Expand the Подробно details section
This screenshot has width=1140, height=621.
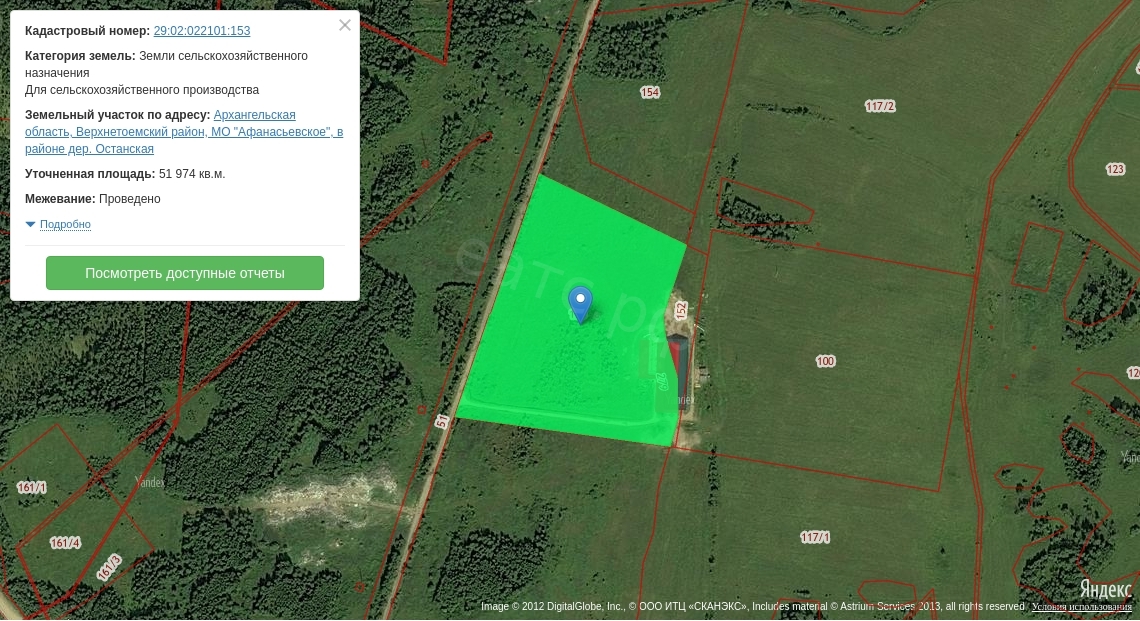(65, 225)
